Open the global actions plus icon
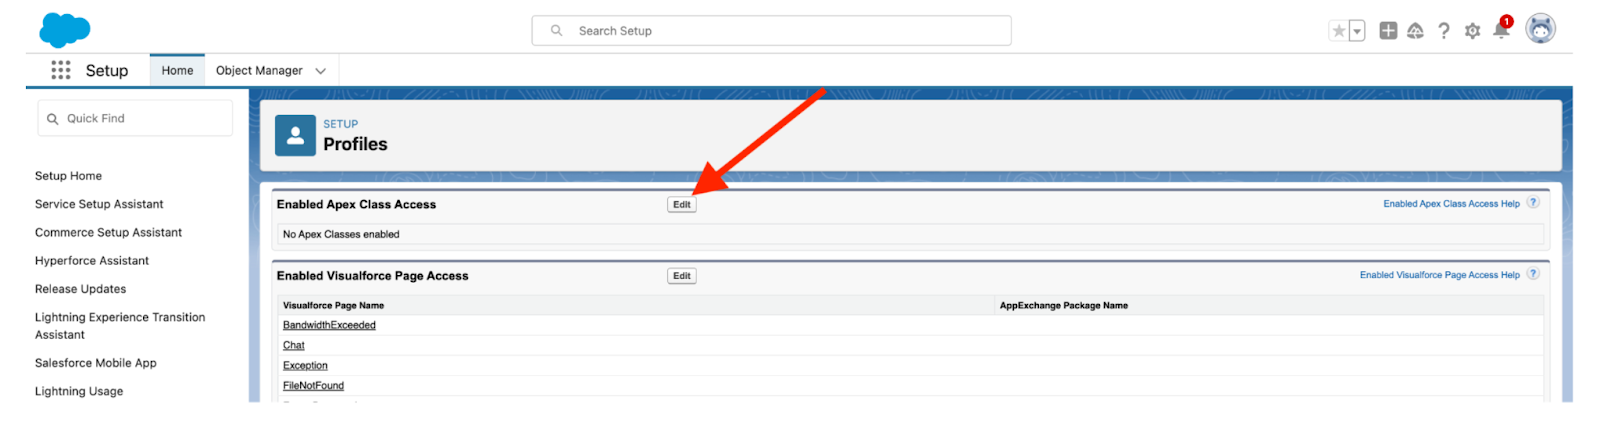Viewport: 1600px width, 443px height. [1388, 31]
